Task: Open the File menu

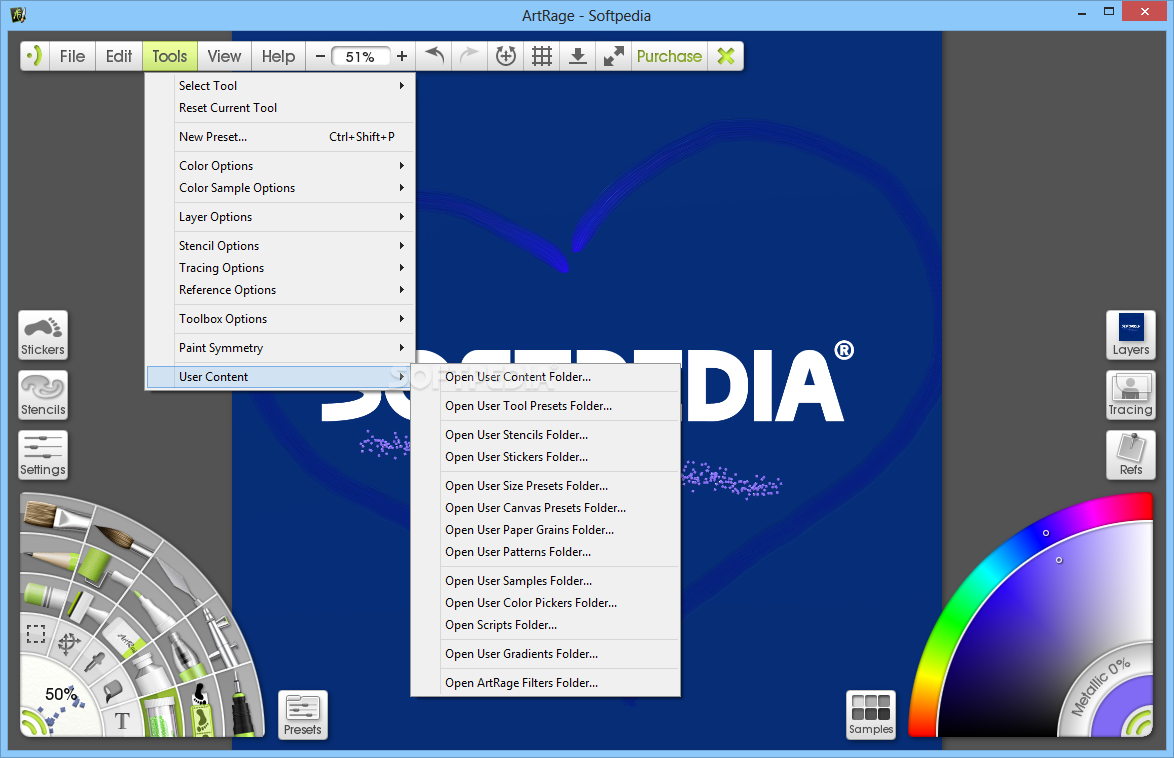Action: 73,56
